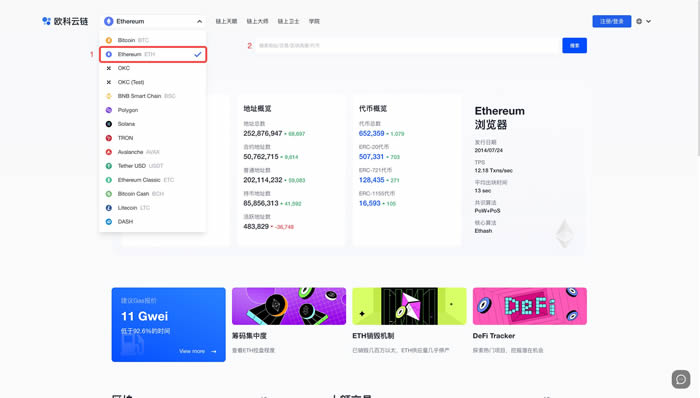The width and height of the screenshot is (700, 398).
Task: Click the checked Ethereum ETH option
Action: [153, 54]
